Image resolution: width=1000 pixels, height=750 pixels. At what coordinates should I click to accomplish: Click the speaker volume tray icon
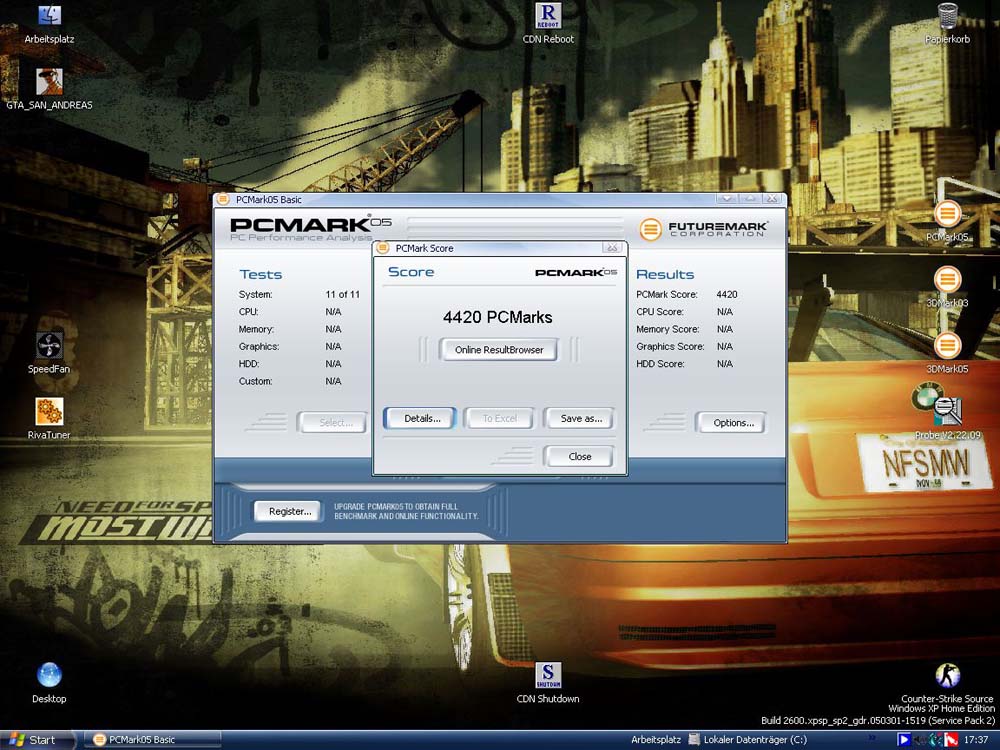[x=920, y=740]
